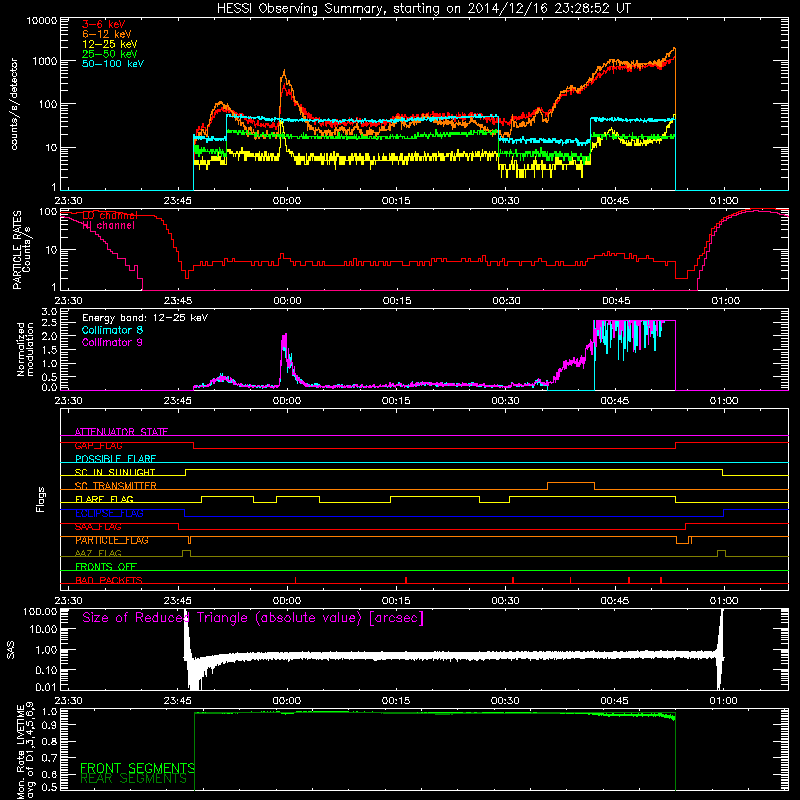The width and height of the screenshot is (800, 800).
Task: Select the Collimator 8 legend label
Action: 112,330
